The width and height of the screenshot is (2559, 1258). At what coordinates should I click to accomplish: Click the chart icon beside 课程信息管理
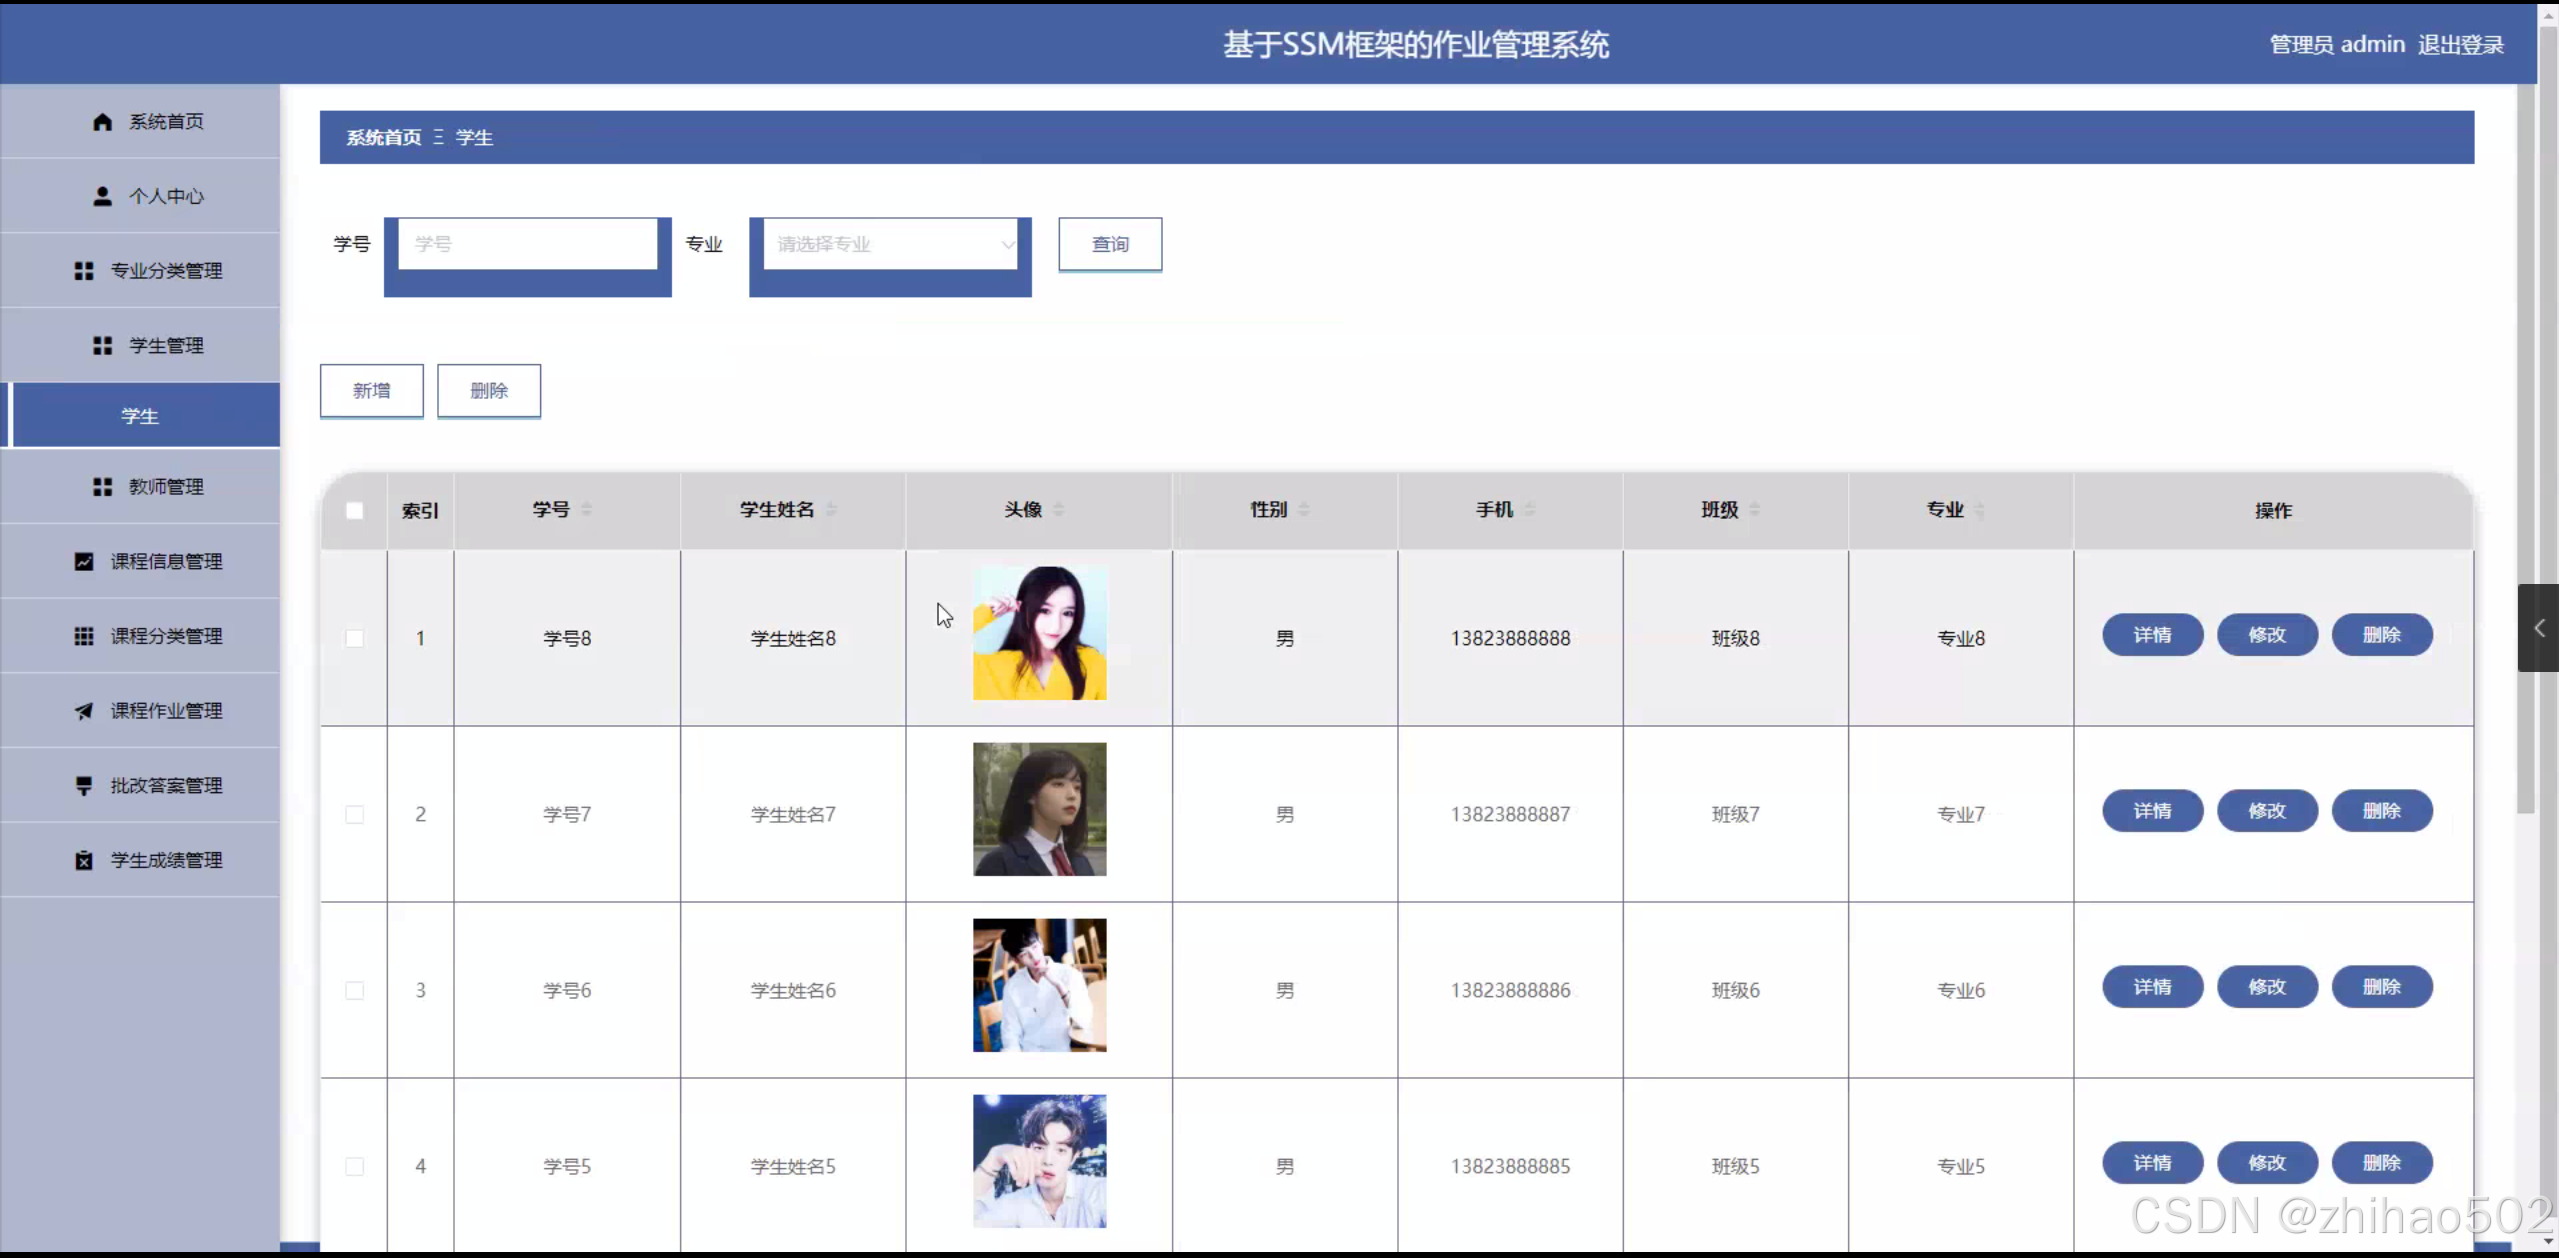[x=84, y=562]
